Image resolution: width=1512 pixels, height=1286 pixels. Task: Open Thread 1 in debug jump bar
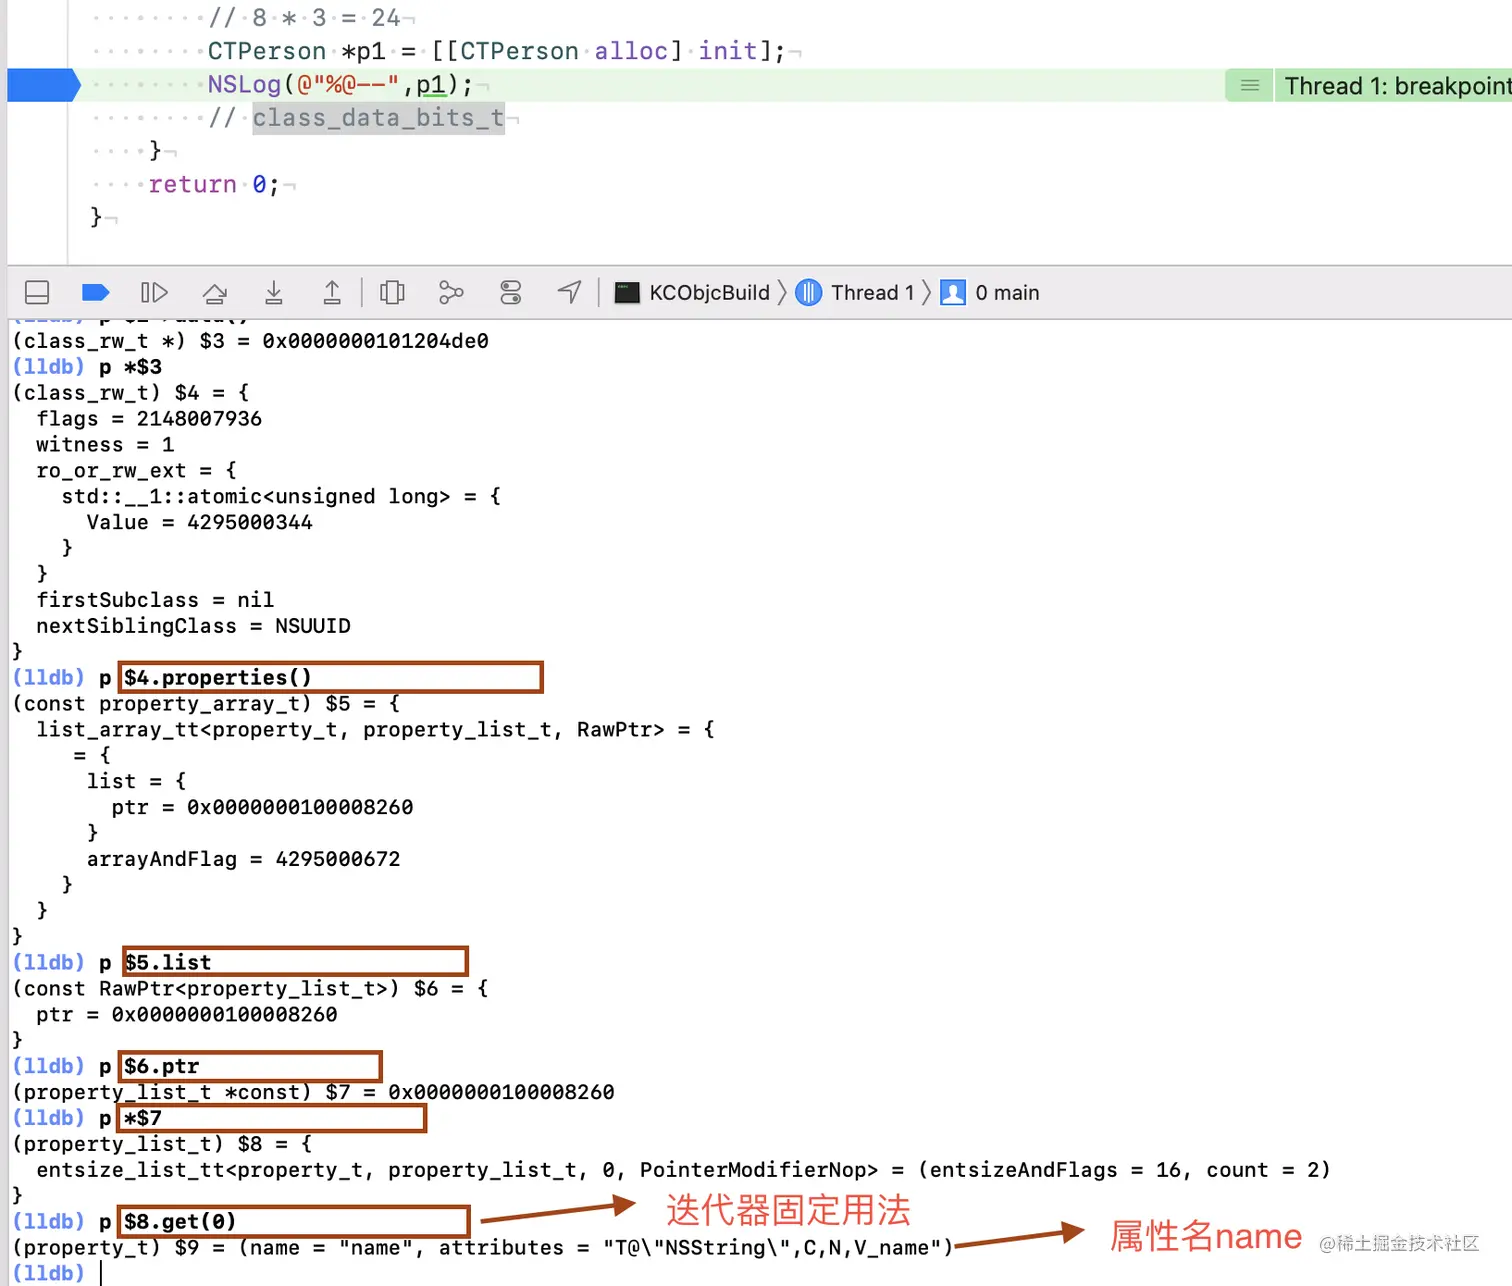click(x=855, y=292)
